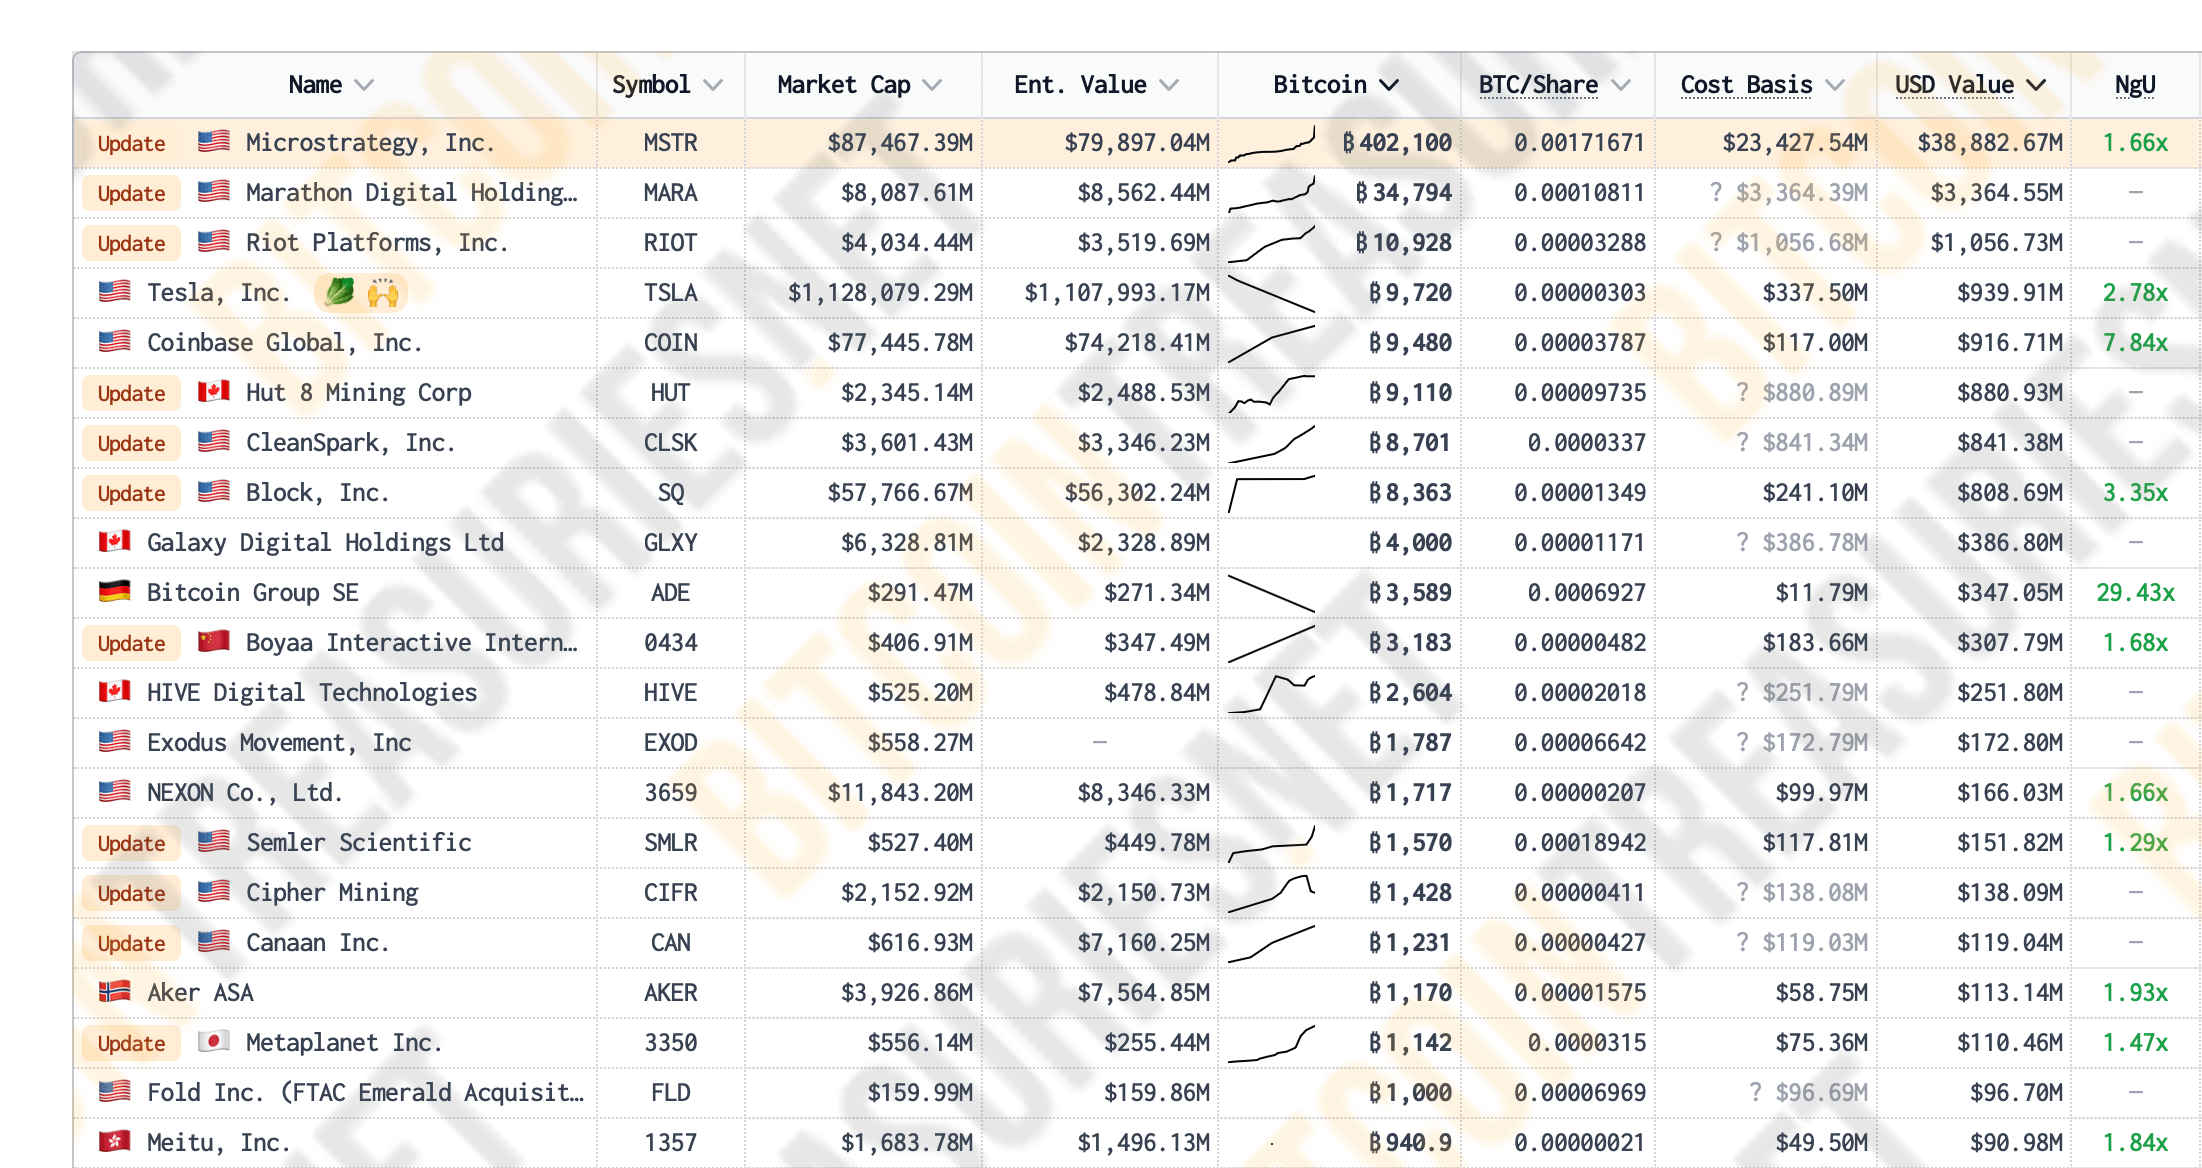Click Update button for Boyaa Interactive
2202x1168 pixels.
(131, 643)
